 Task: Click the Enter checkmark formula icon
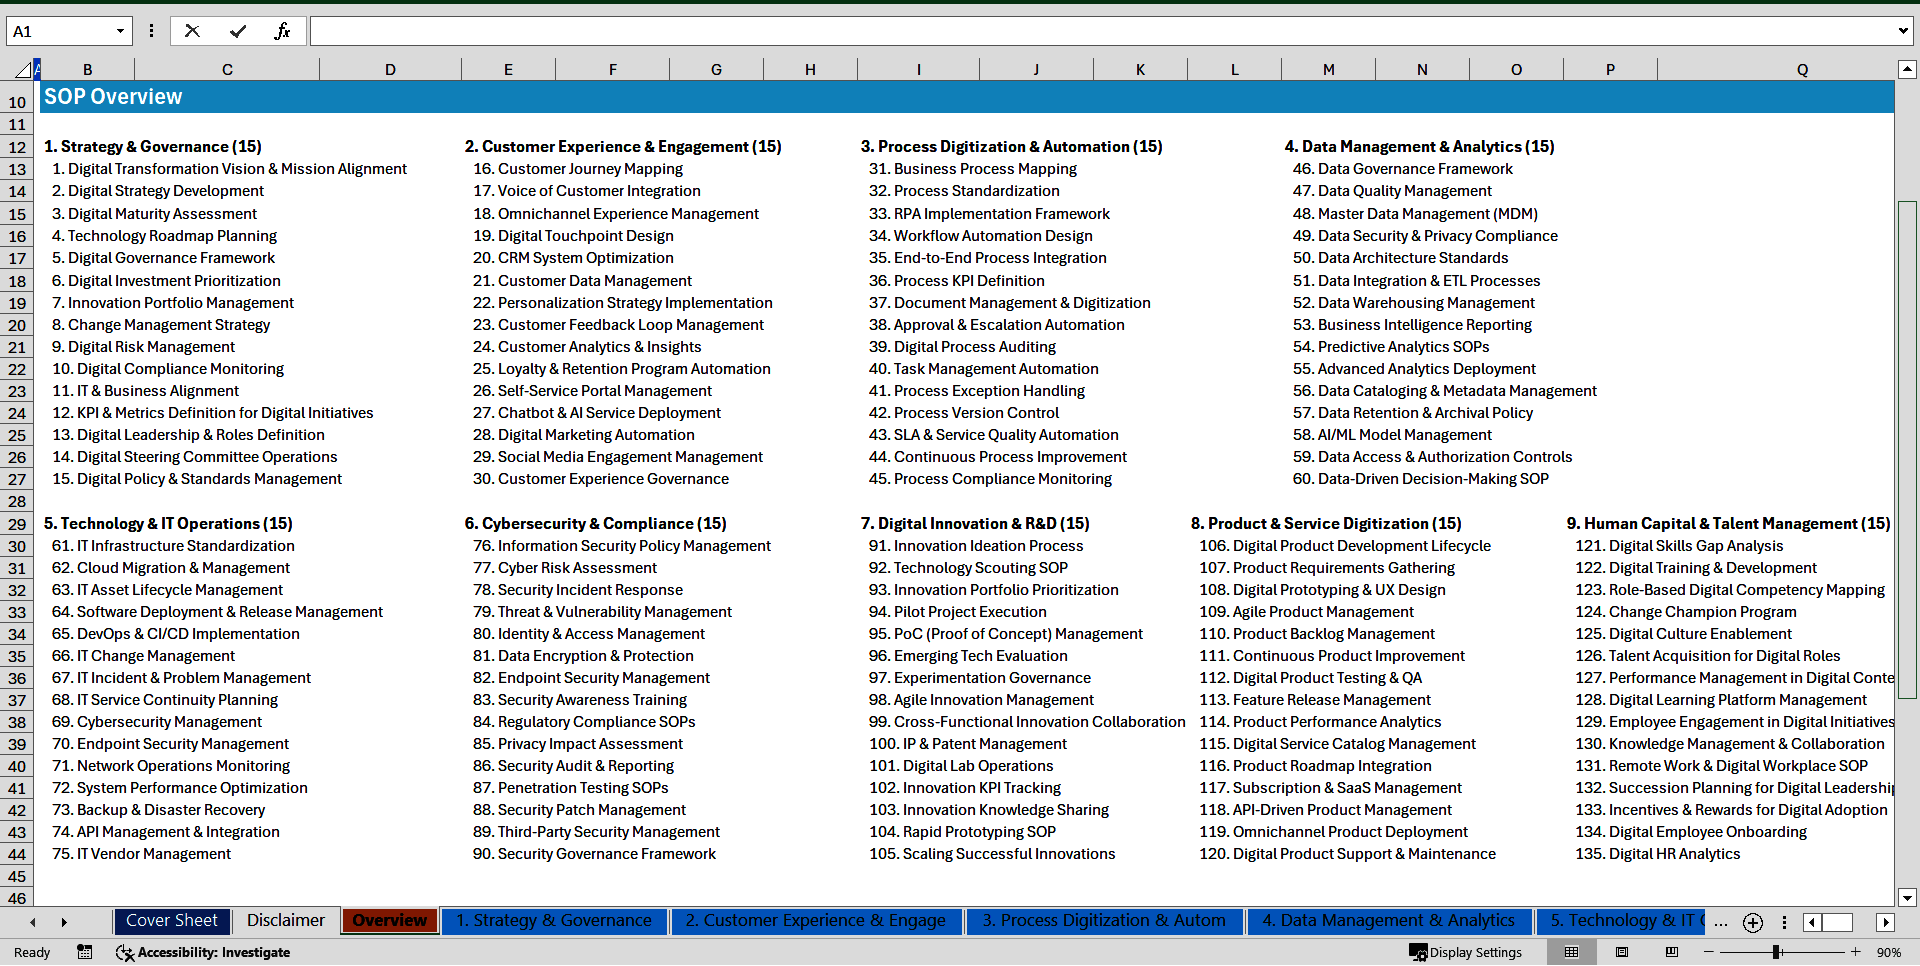pos(238,31)
